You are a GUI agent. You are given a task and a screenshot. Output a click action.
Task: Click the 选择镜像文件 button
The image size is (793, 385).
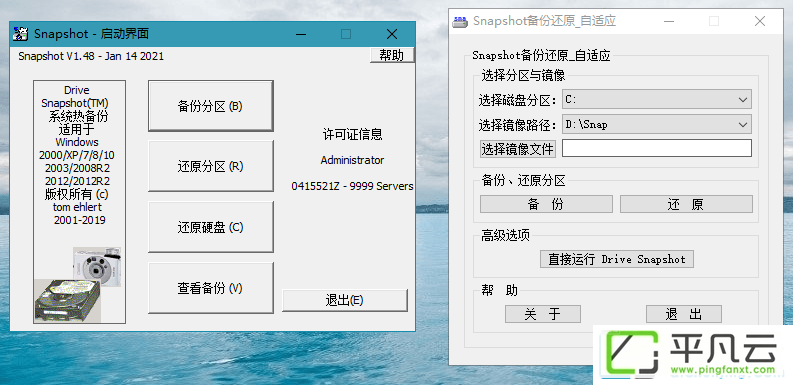(x=518, y=149)
